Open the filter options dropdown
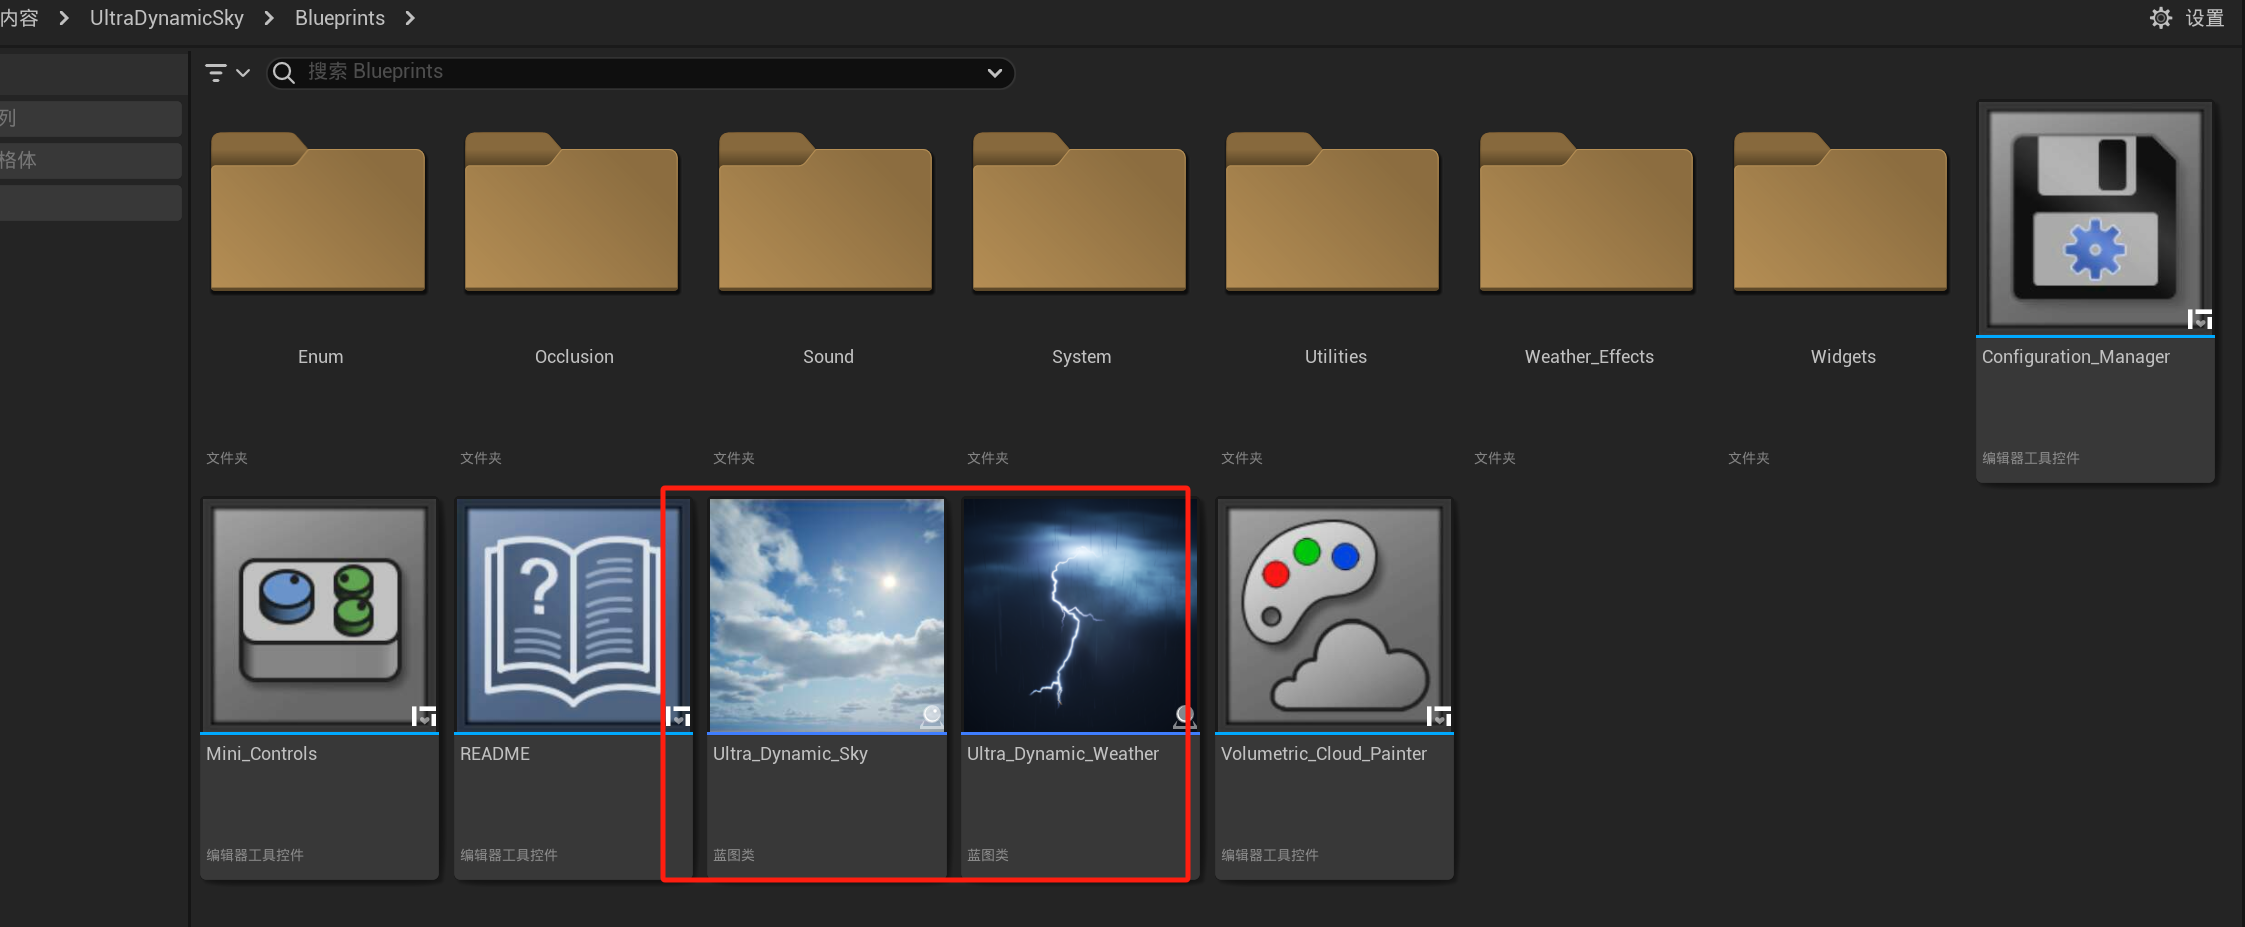Image resolution: width=2245 pixels, height=927 pixels. [x=227, y=72]
